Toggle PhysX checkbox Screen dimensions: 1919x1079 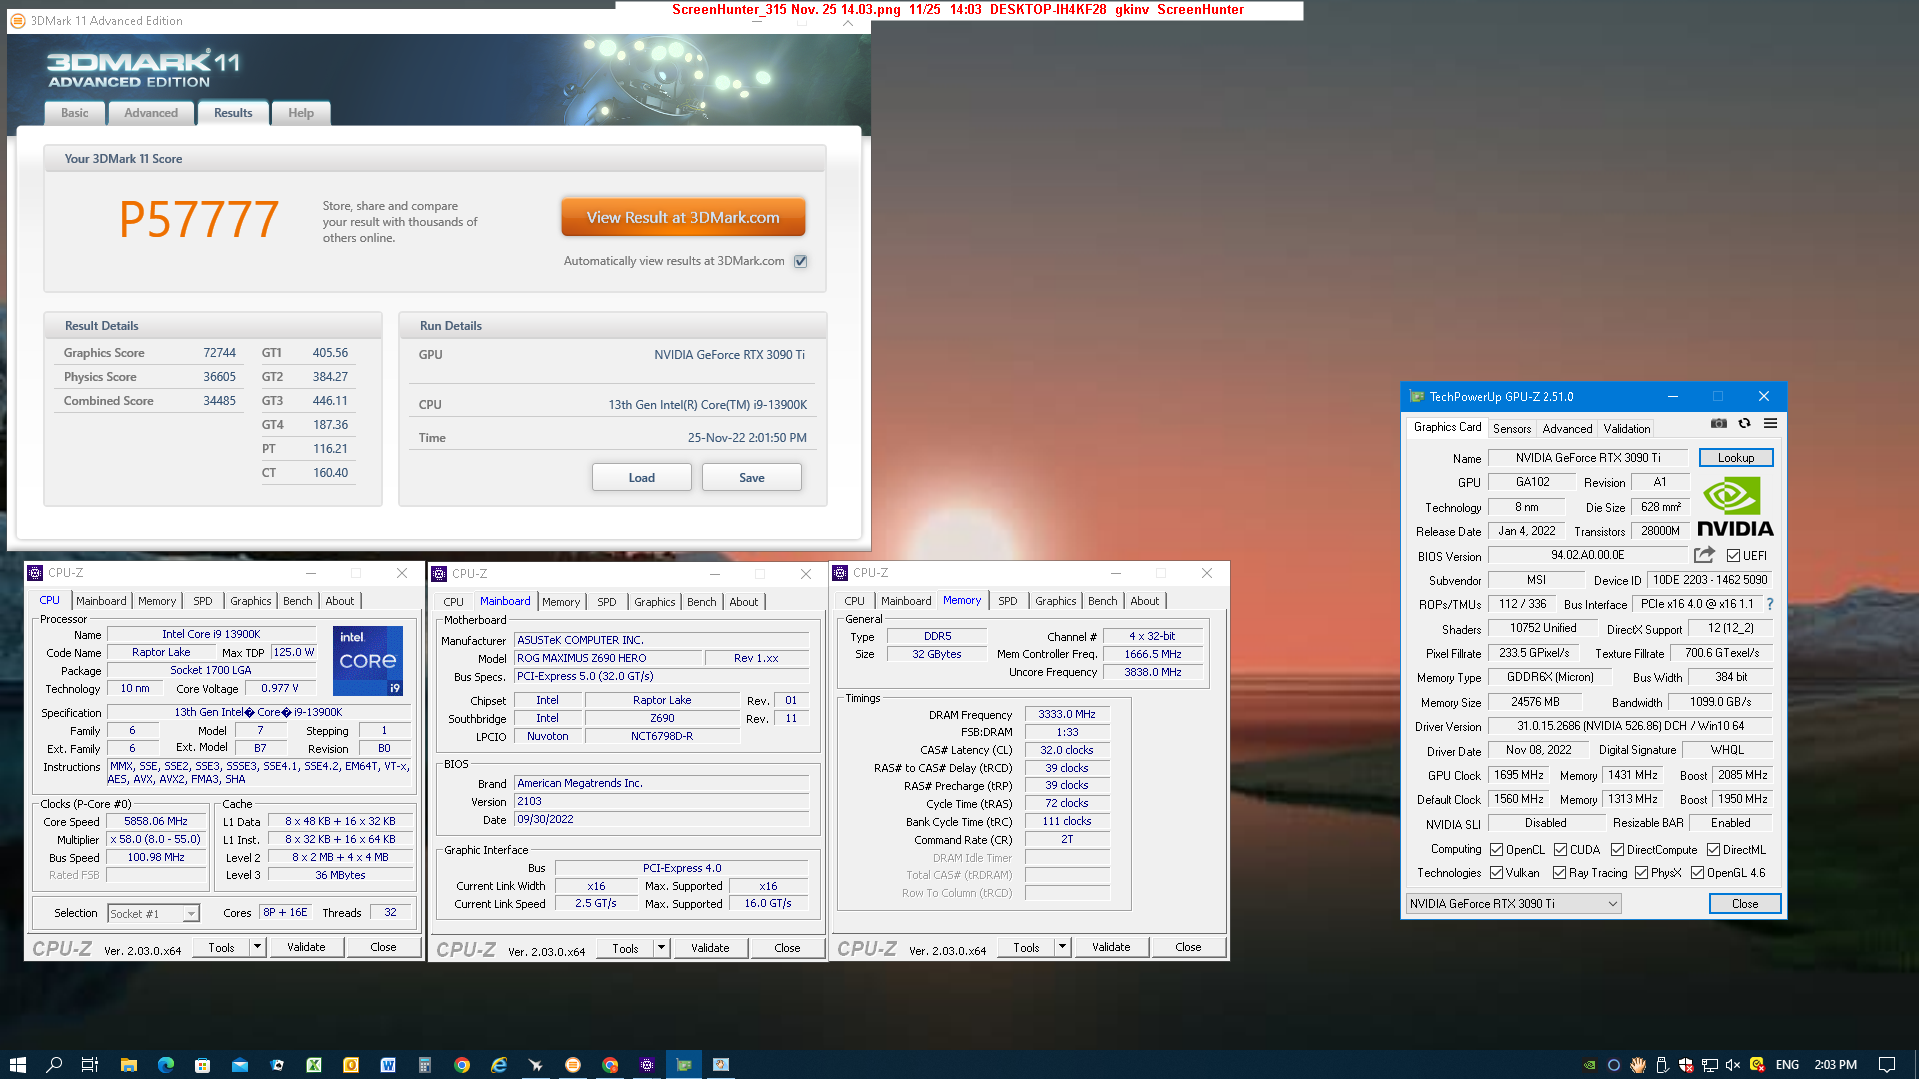(1641, 873)
